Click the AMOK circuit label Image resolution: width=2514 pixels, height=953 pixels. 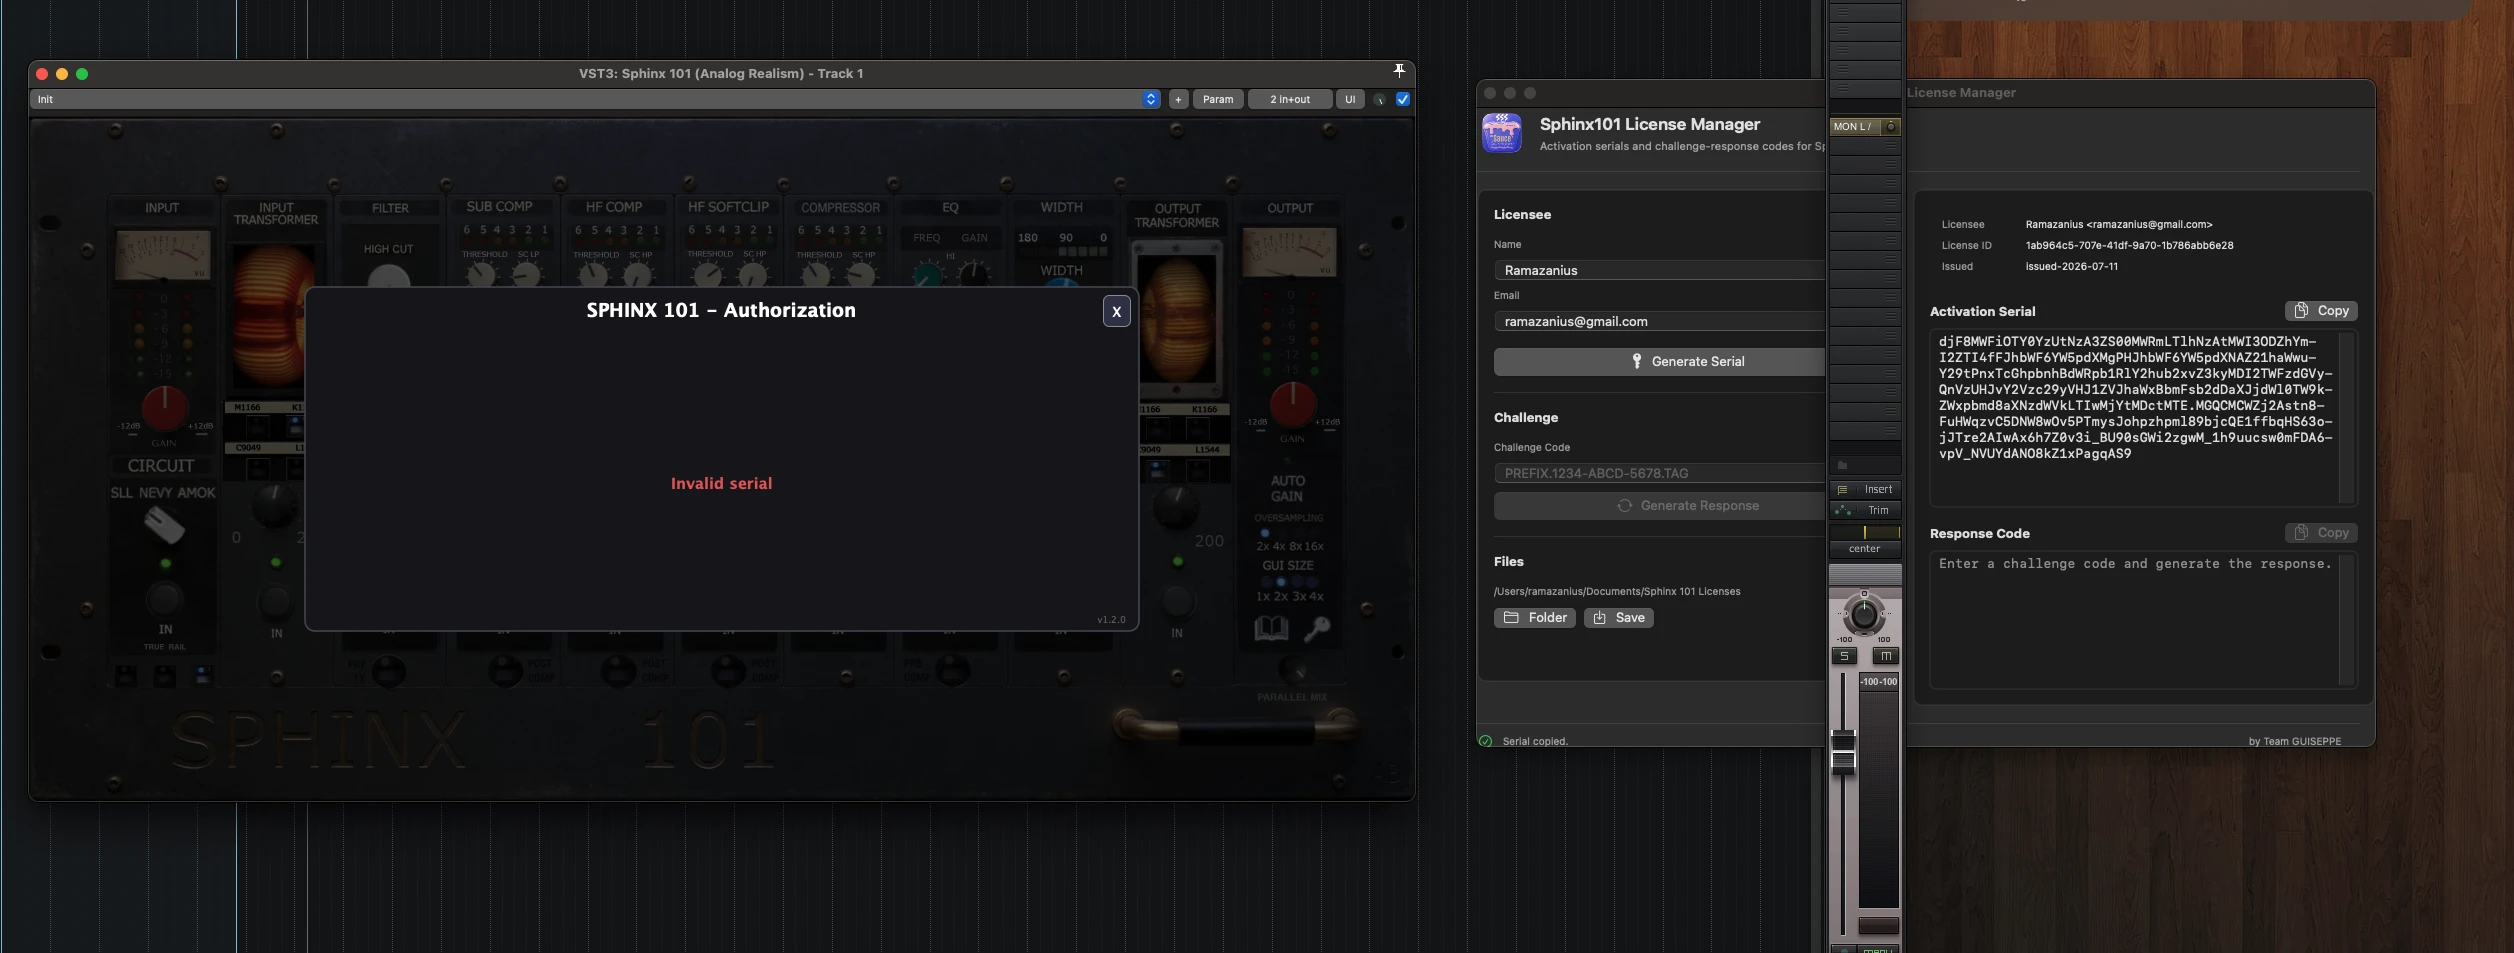pos(196,493)
